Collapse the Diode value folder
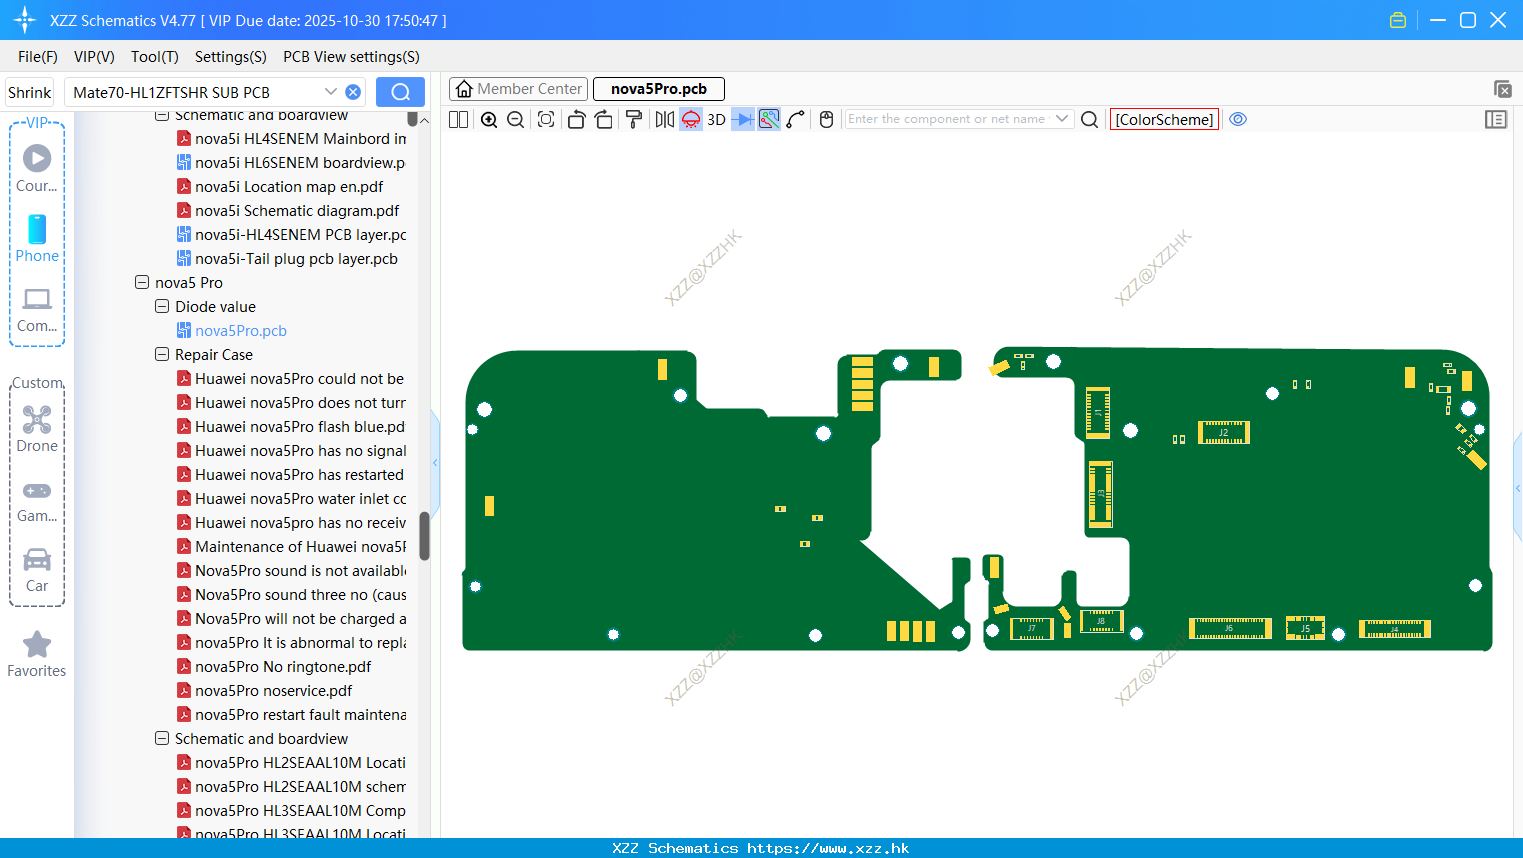1523x858 pixels. pyautogui.click(x=162, y=307)
